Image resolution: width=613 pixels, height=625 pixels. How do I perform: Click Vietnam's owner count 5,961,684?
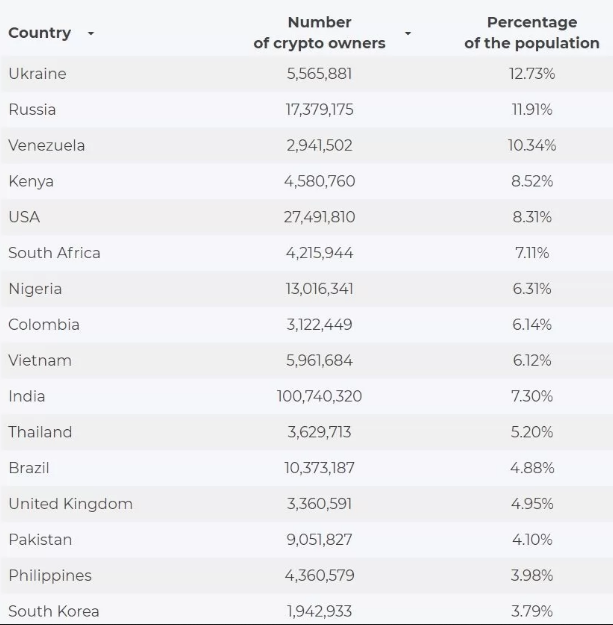click(x=319, y=360)
